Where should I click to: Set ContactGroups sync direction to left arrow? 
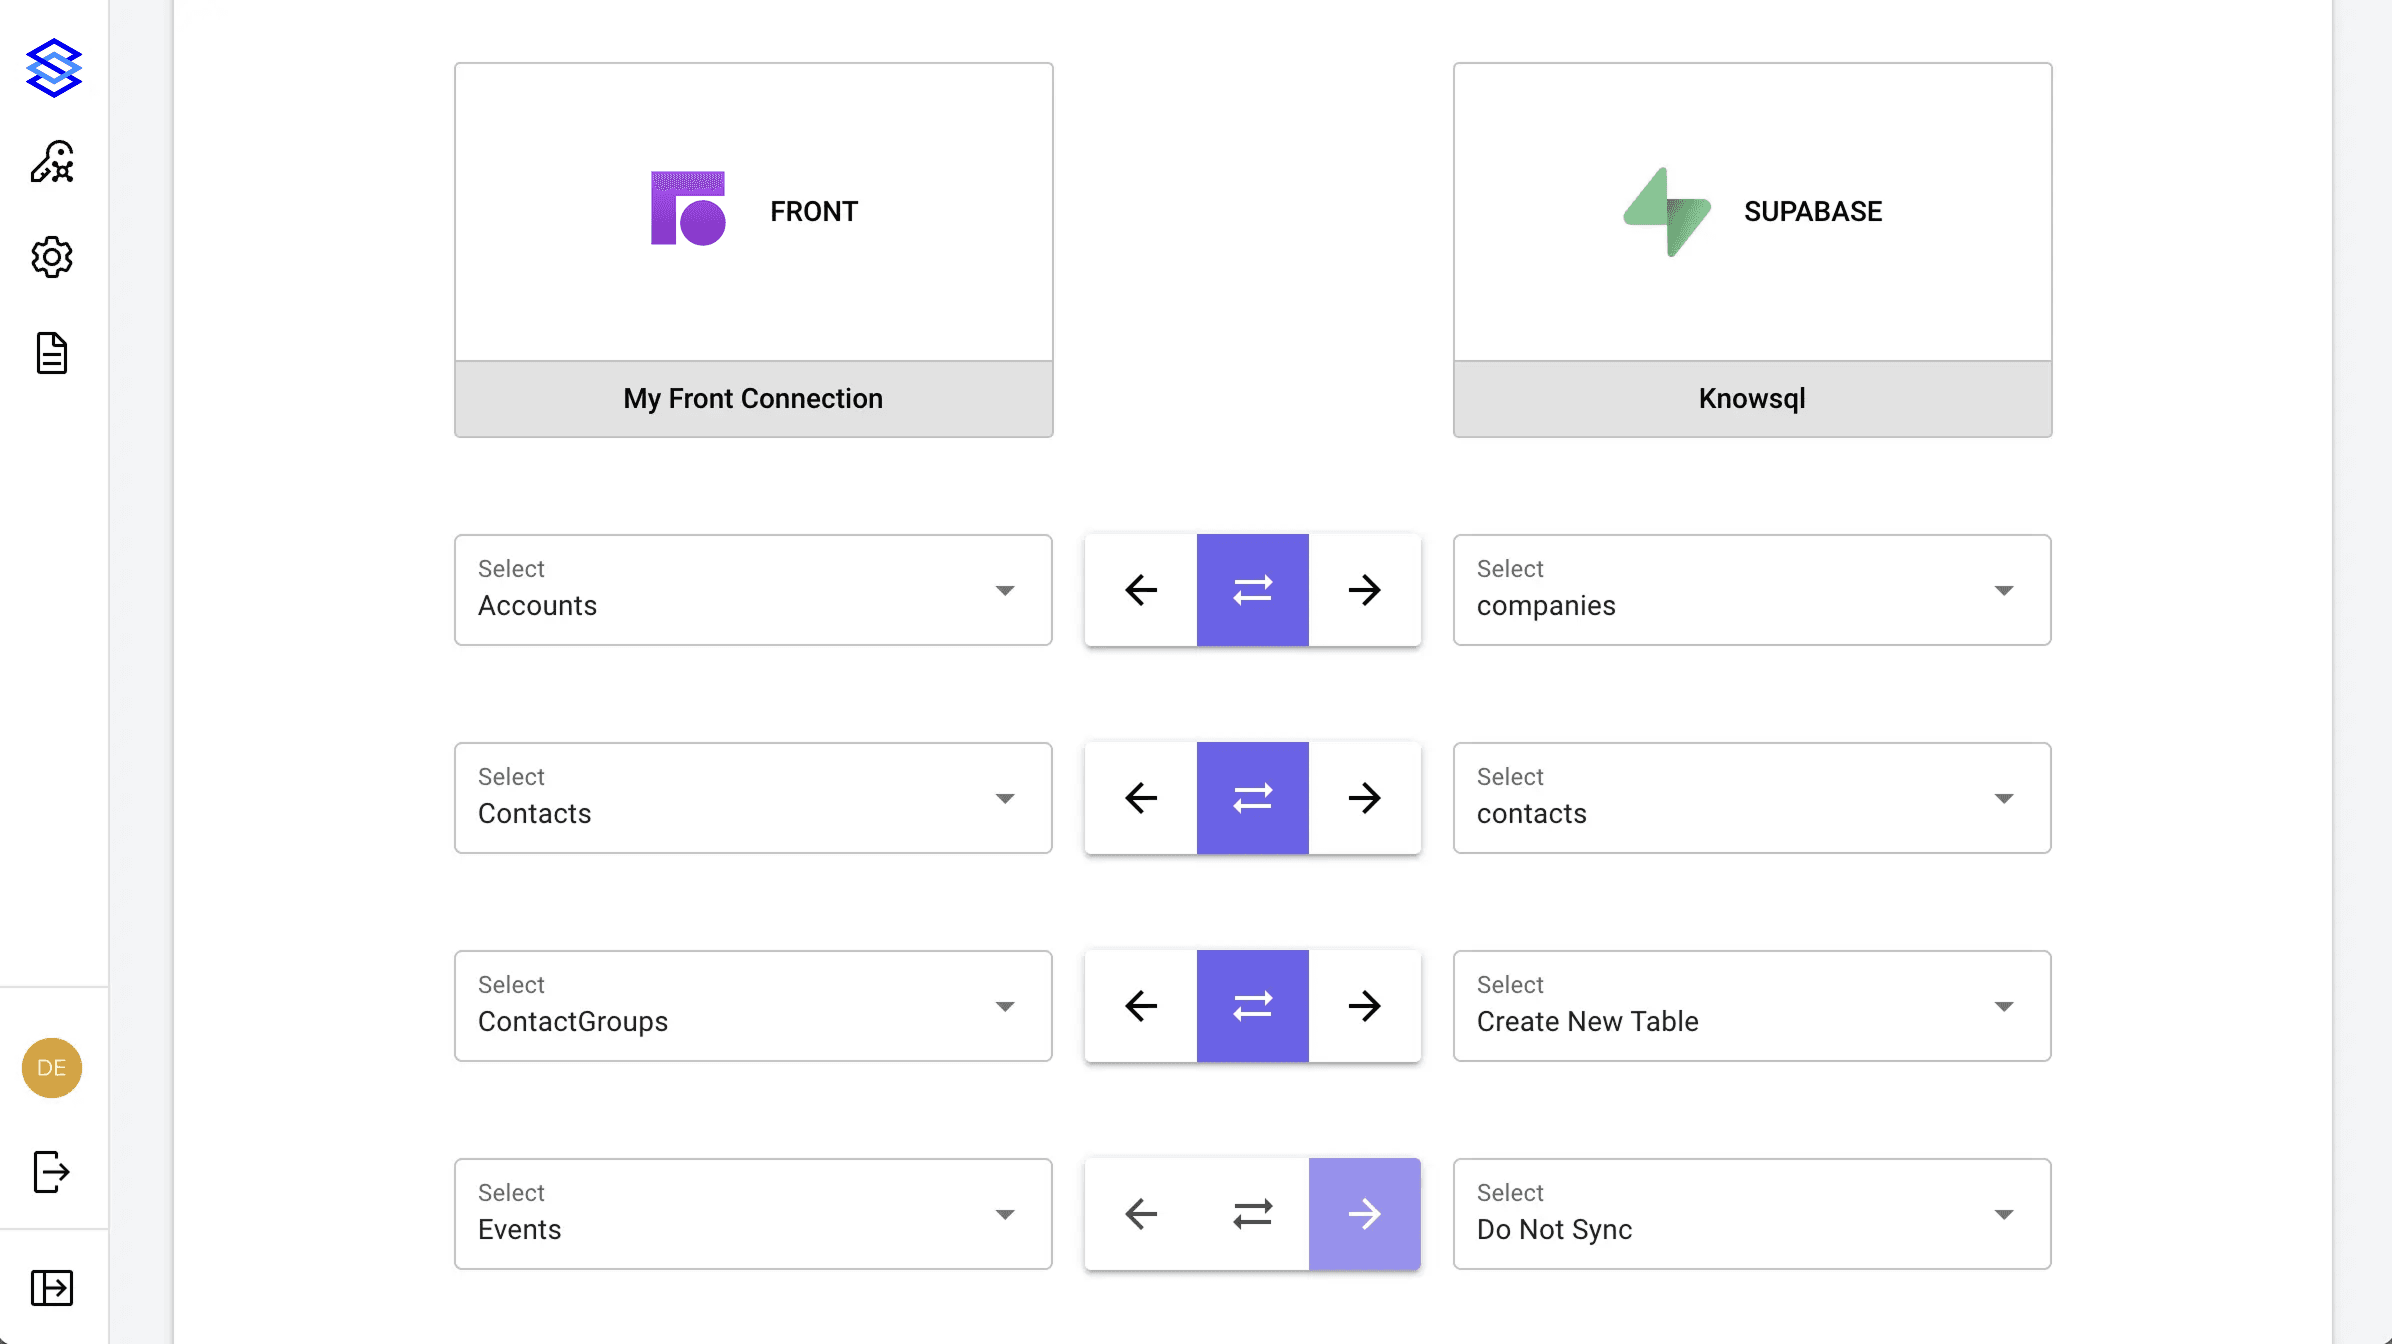pyautogui.click(x=1141, y=1006)
